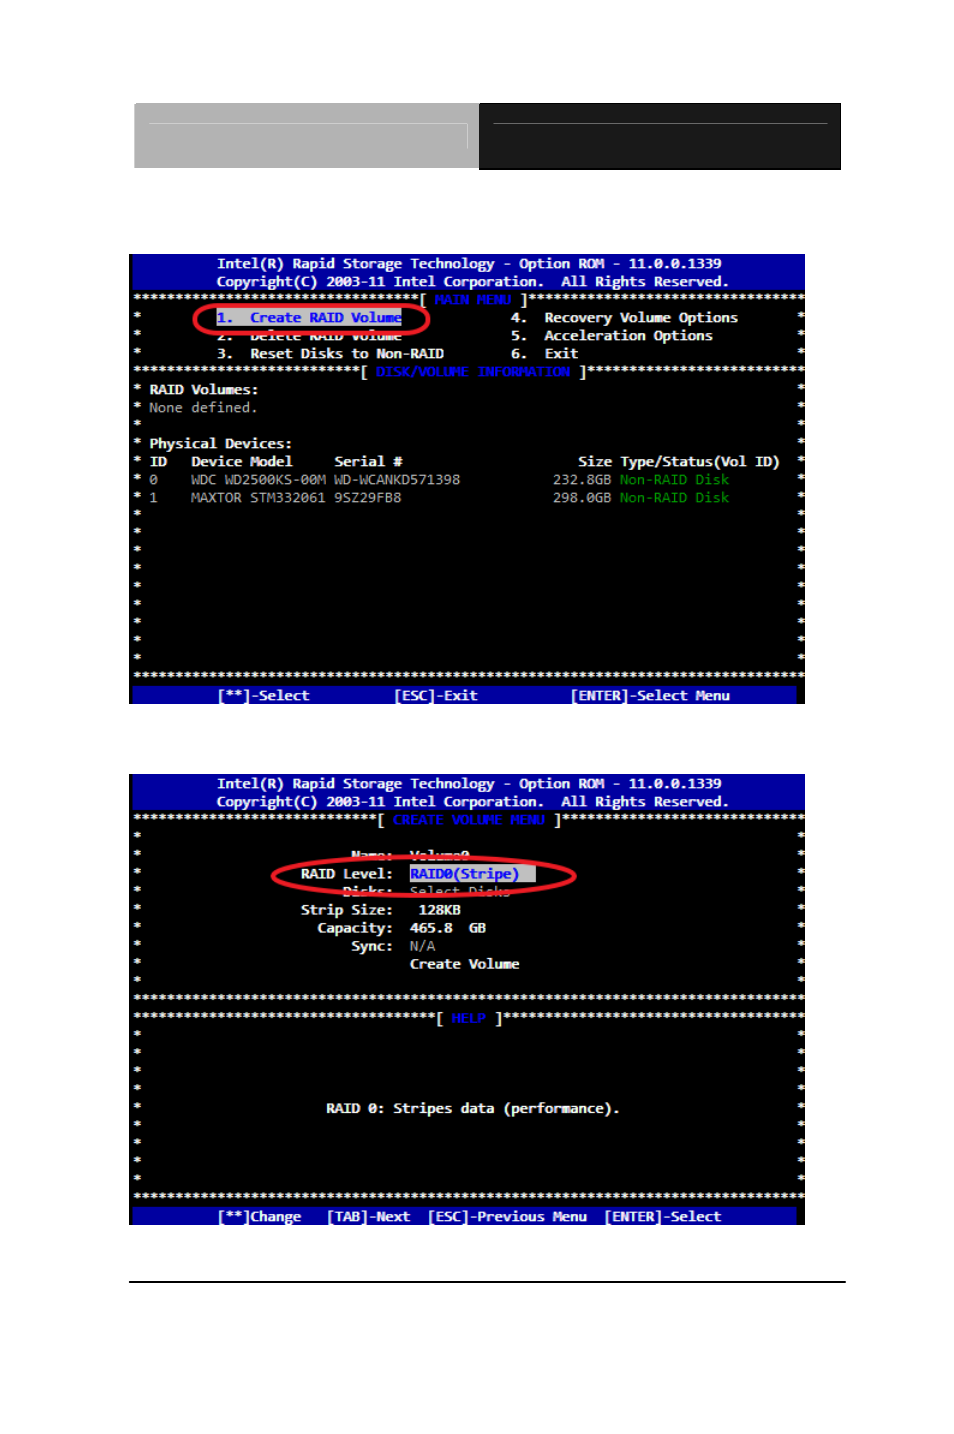The width and height of the screenshot is (954, 1434).
Task: Click the 232.8GB size value
Action: point(582,480)
